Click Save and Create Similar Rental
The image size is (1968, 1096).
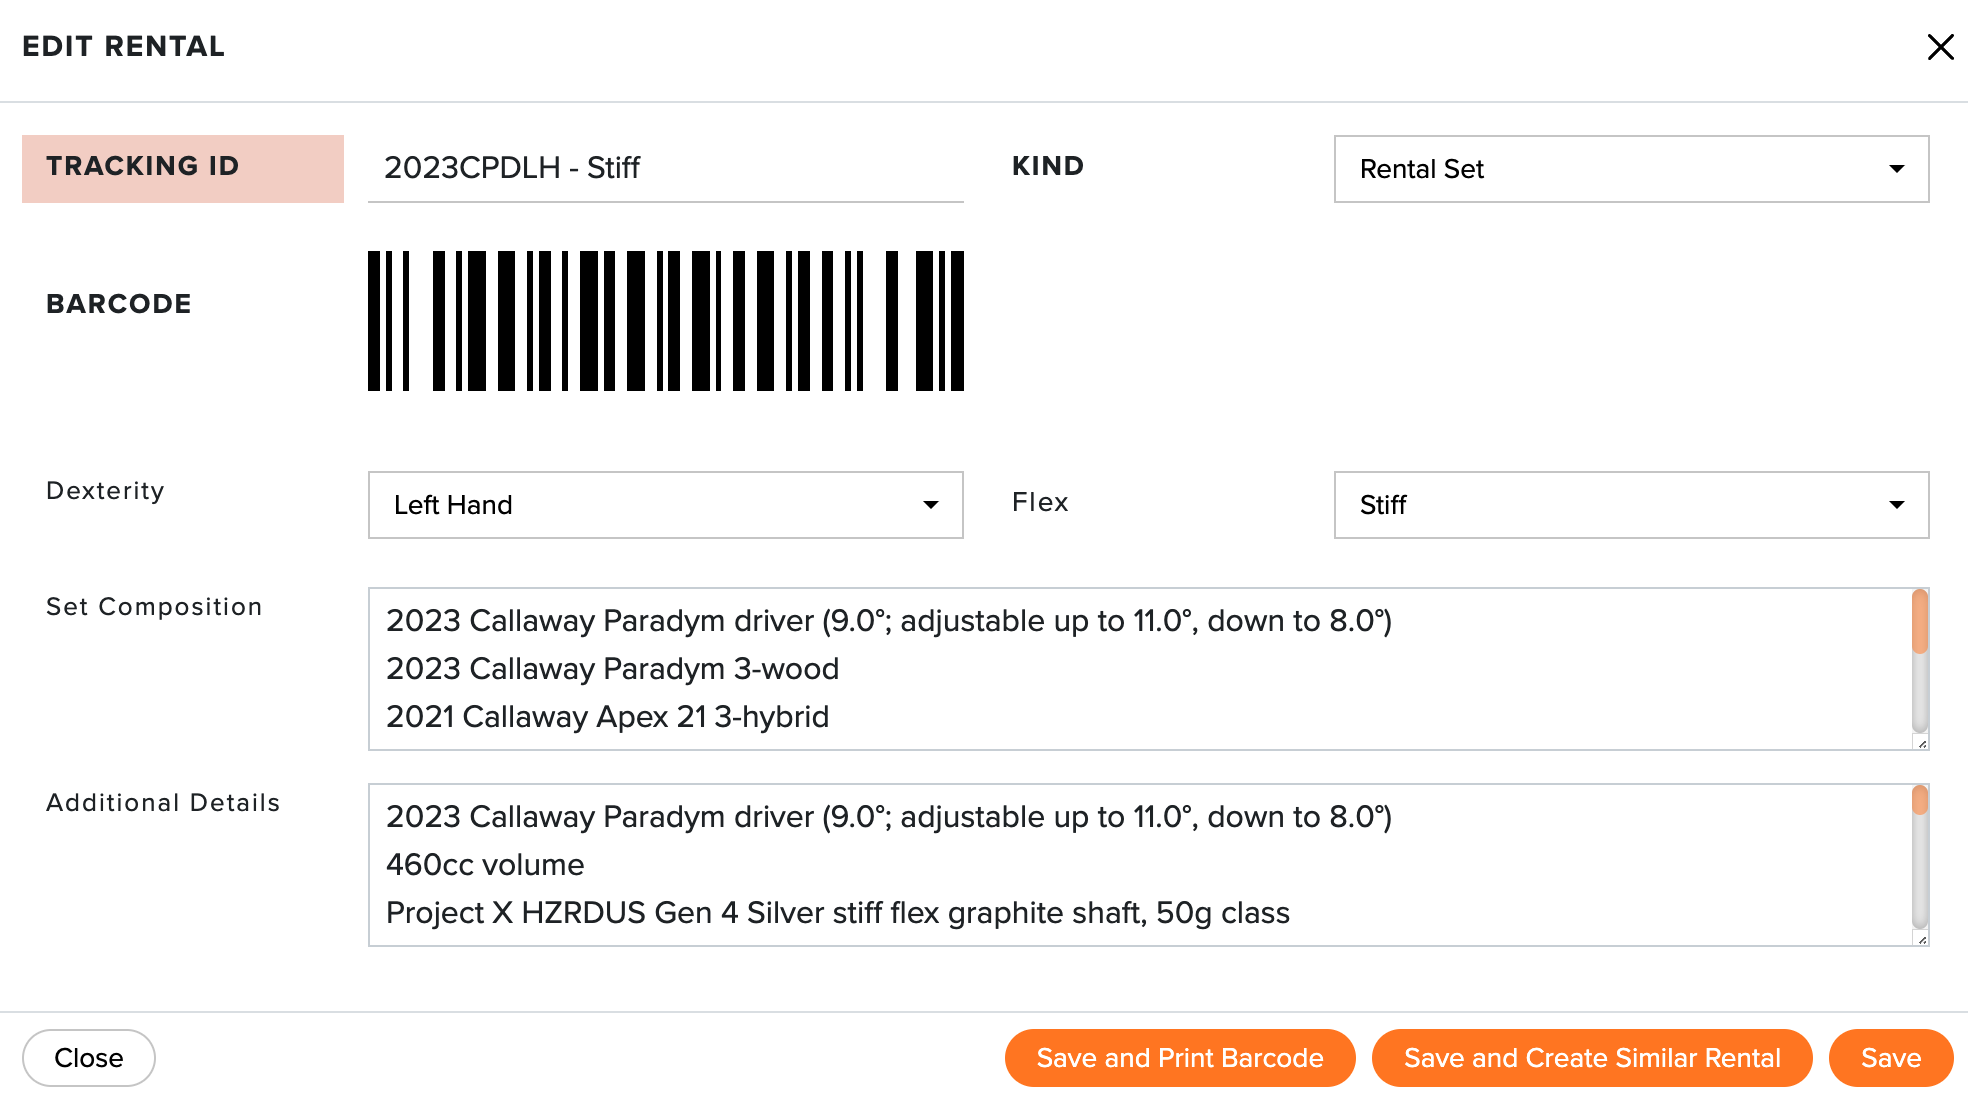pos(1592,1058)
